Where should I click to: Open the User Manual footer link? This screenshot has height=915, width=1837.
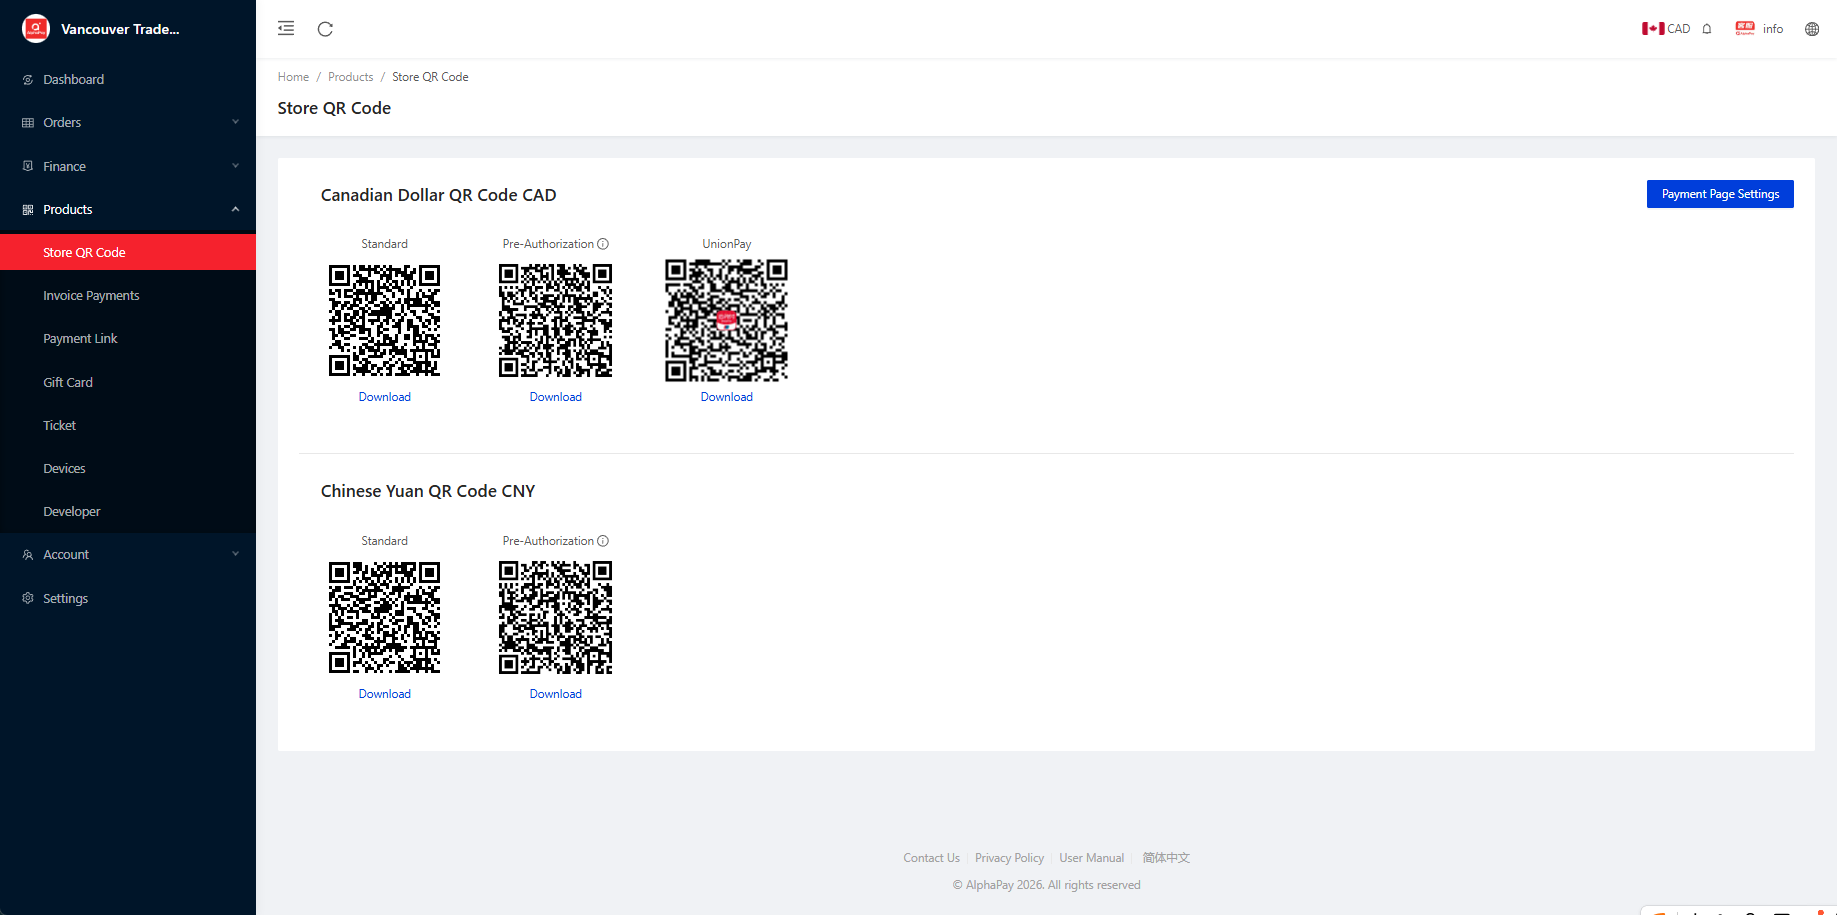1091,858
